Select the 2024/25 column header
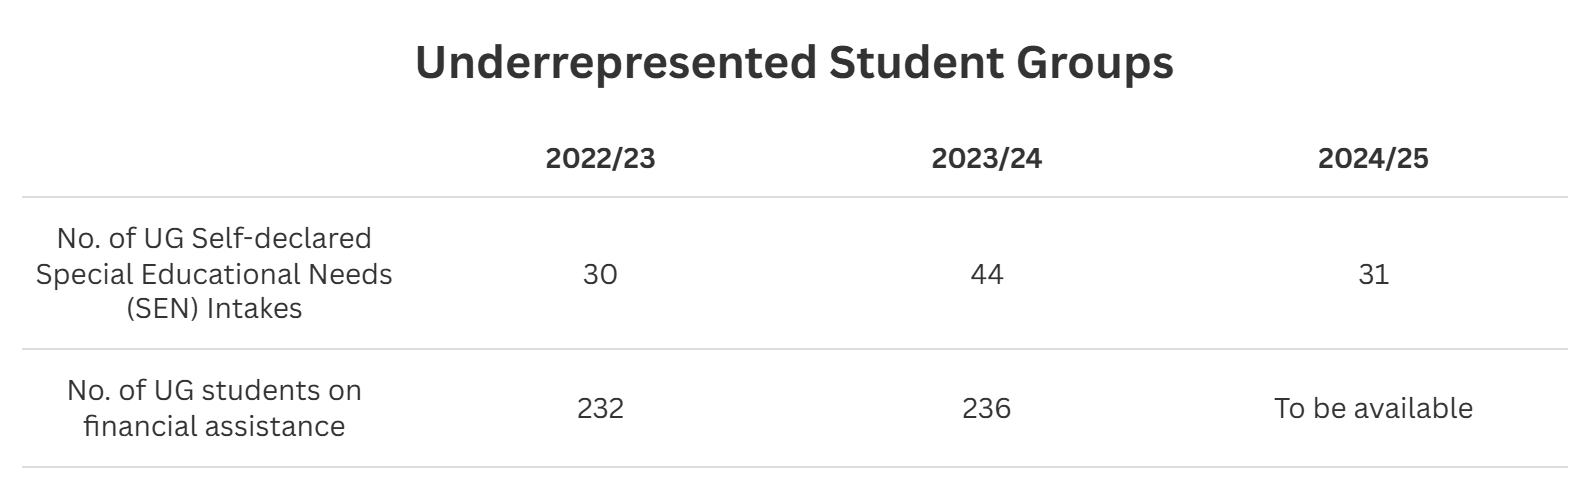 1373,159
